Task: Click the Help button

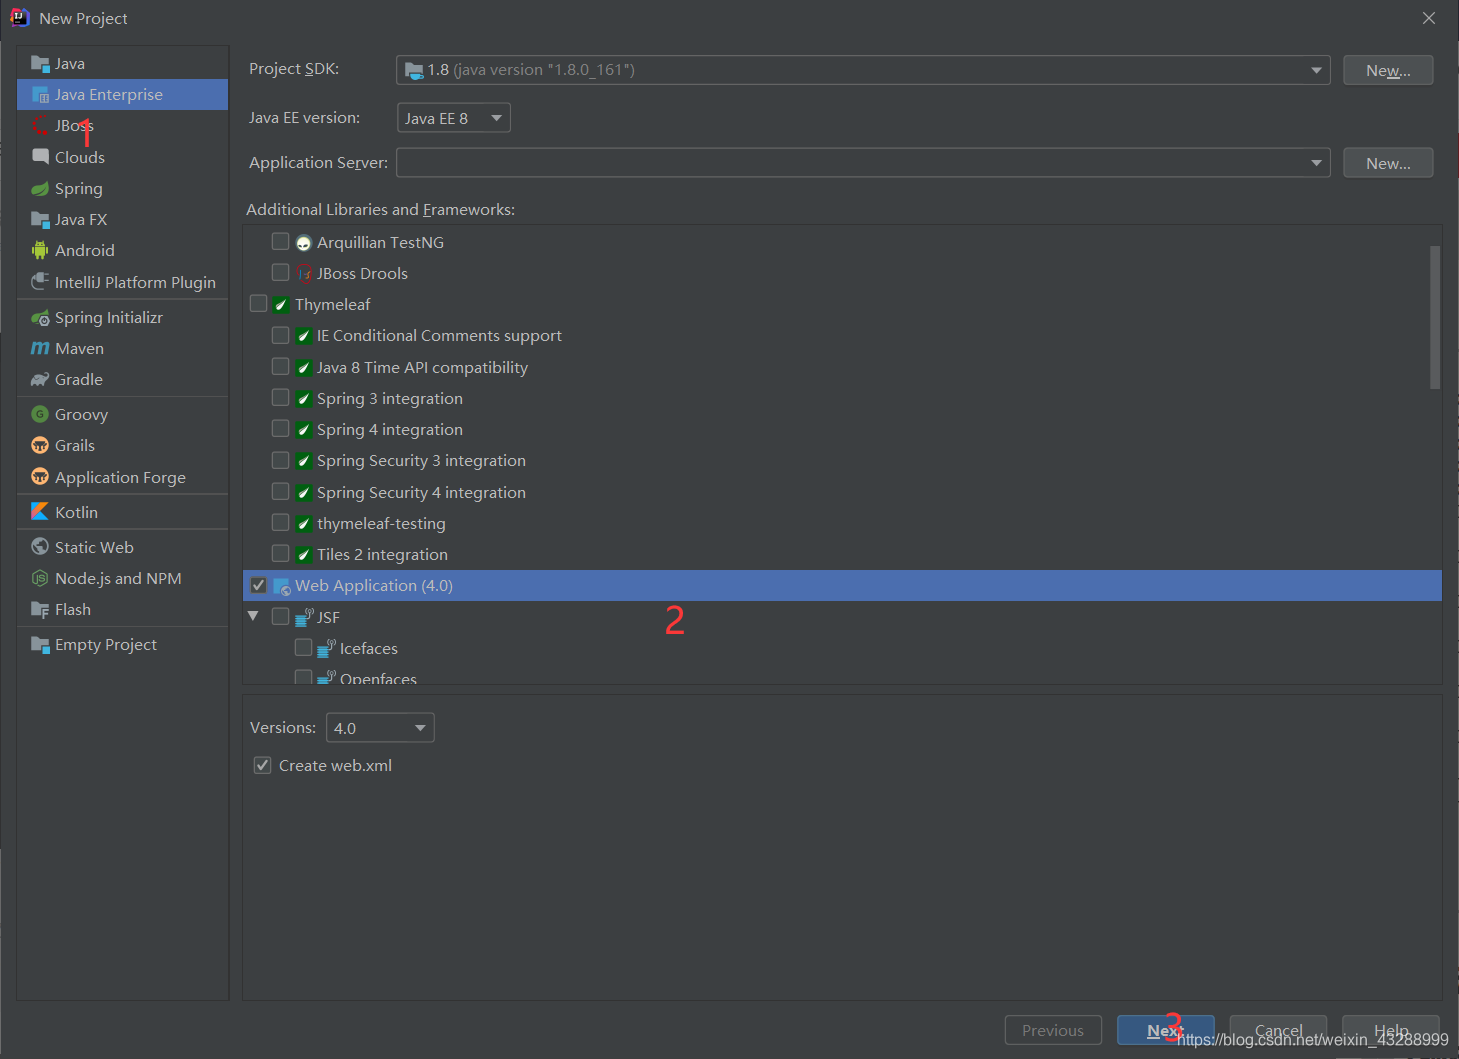Action: [x=1391, y=1030]
